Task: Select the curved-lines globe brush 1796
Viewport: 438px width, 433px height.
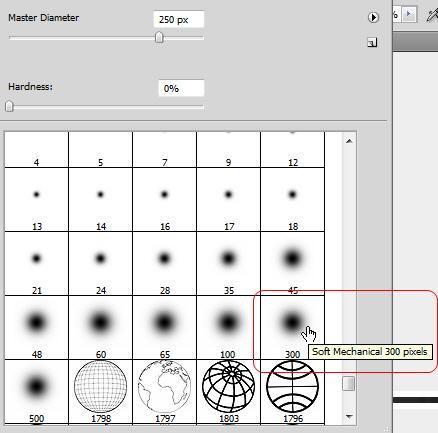Action: tap(293, 392)
